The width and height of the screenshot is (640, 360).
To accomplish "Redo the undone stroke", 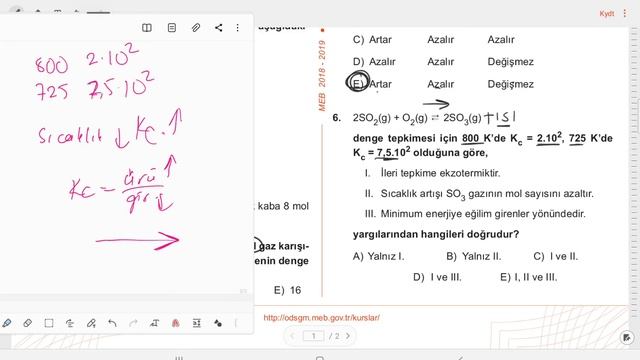I will (x=133, y=323).
